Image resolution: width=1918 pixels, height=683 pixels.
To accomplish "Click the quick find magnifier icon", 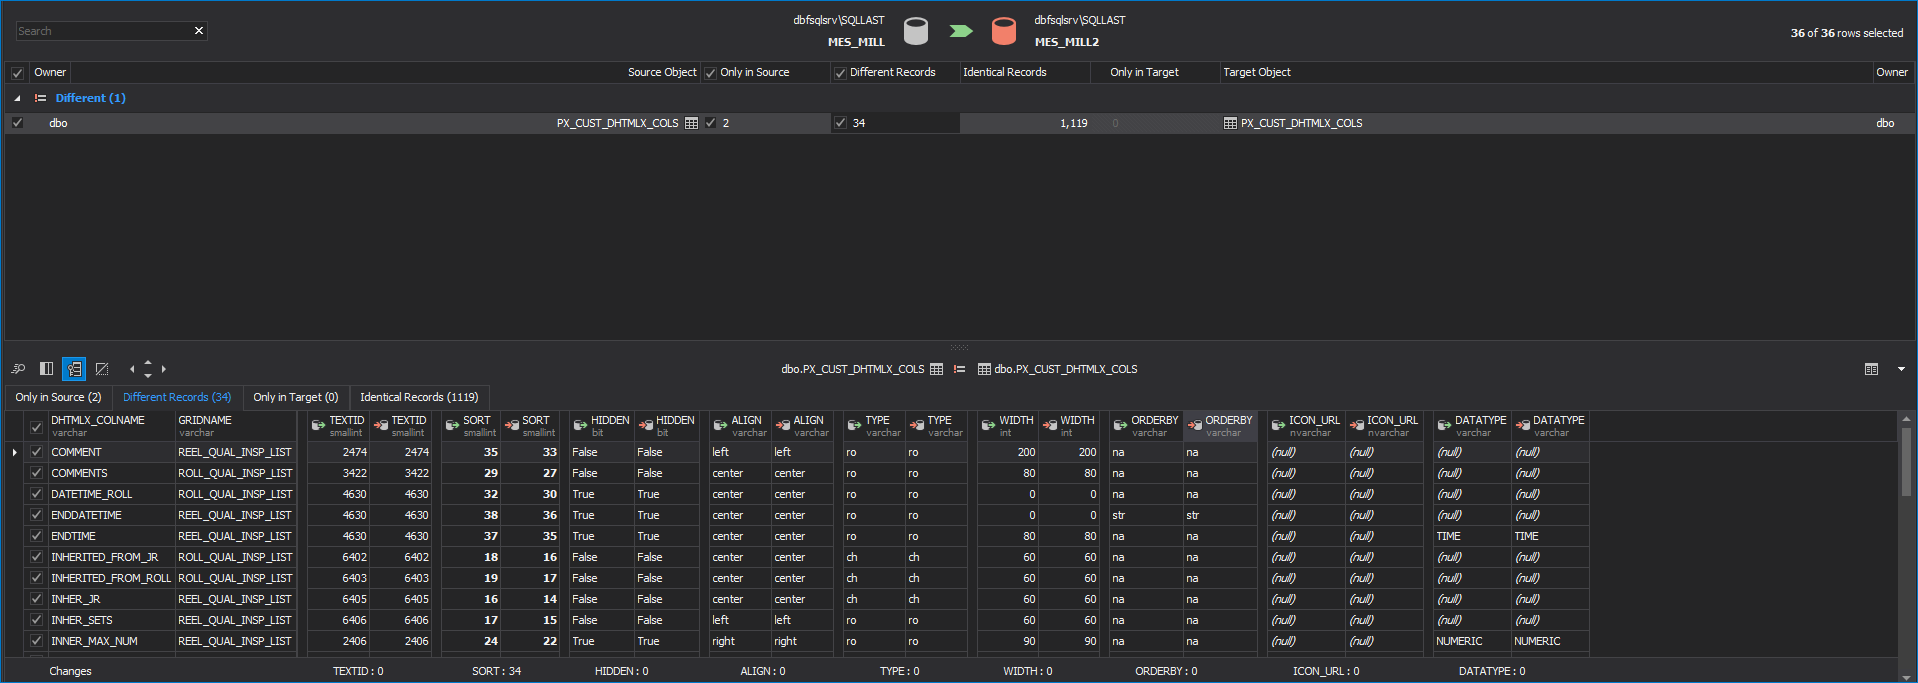I will (18, 369).
